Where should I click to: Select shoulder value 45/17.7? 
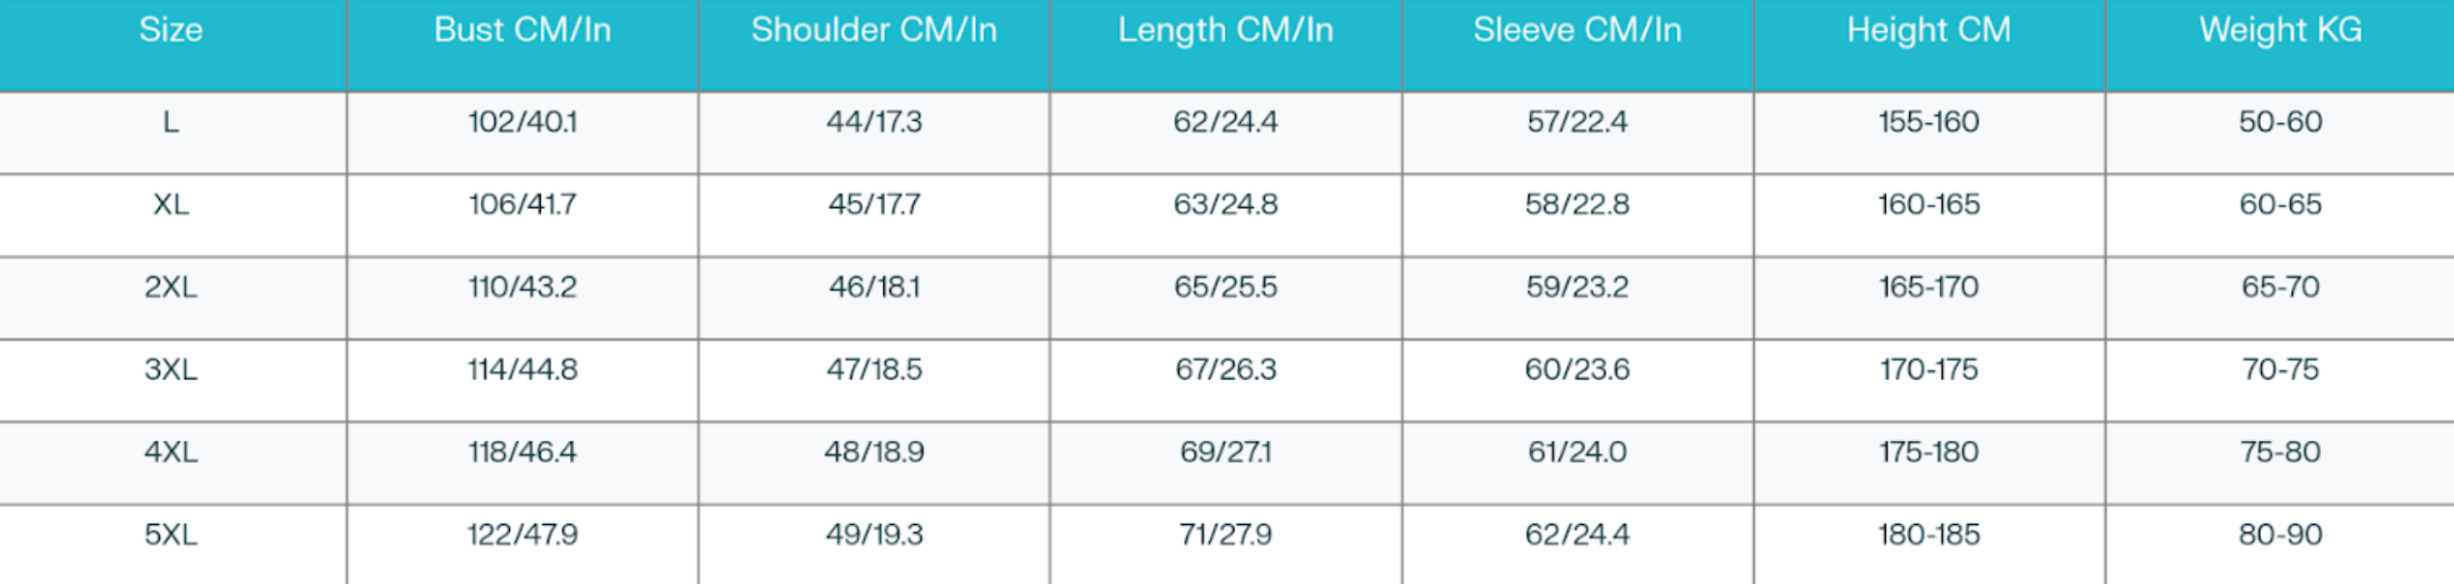pyautogui.click(x=874, y=205)
